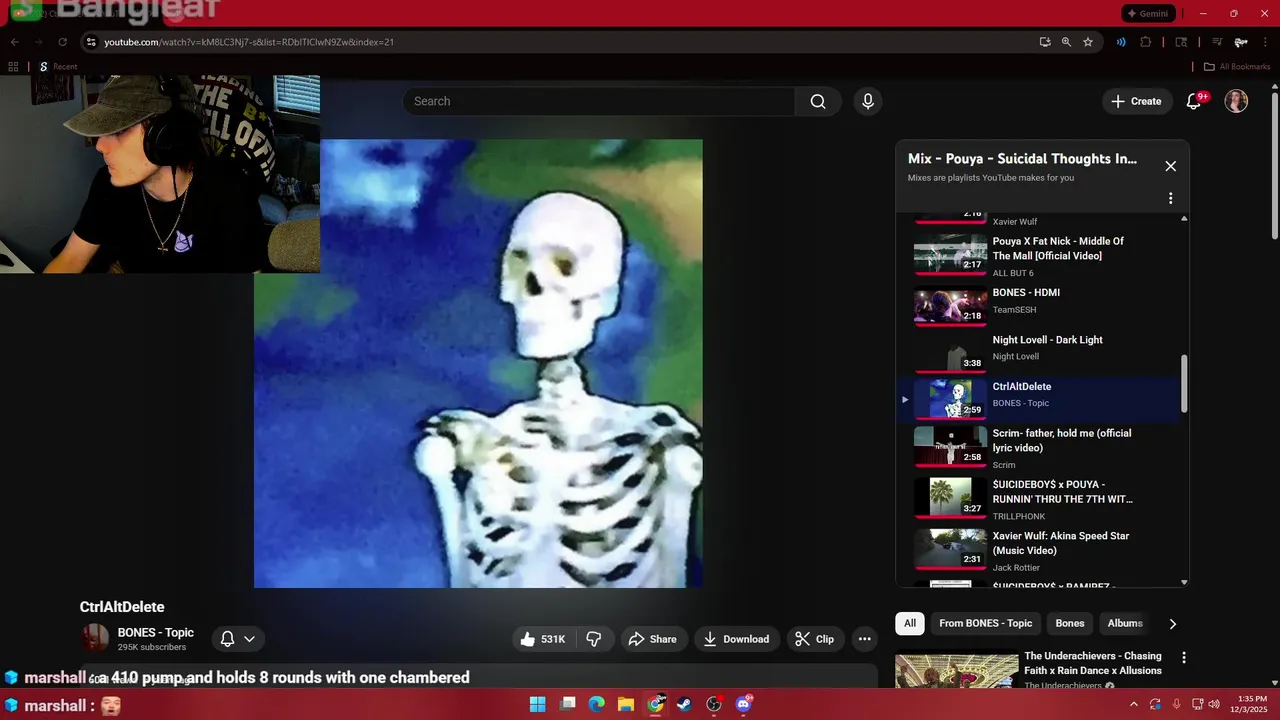Open the Gemini button in Chrome

pyautogui.click(x=1147, y=14)
